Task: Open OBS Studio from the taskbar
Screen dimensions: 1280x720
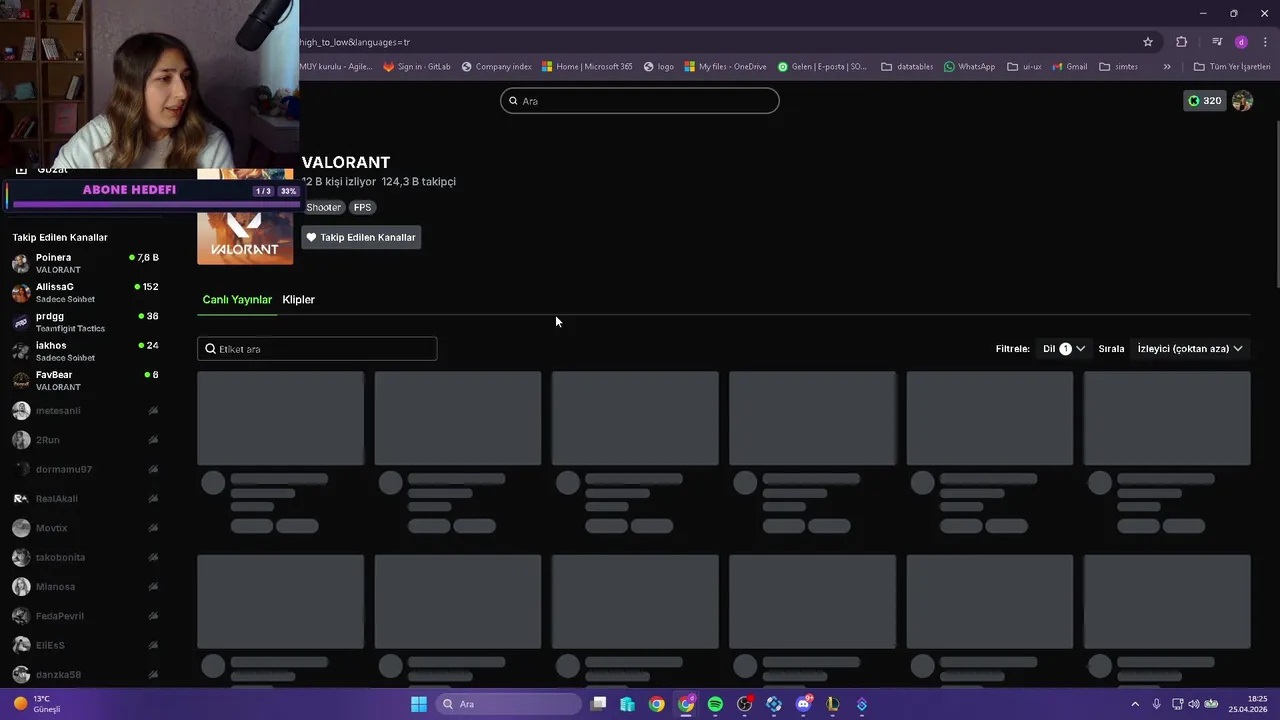Action: pos(744,704)
